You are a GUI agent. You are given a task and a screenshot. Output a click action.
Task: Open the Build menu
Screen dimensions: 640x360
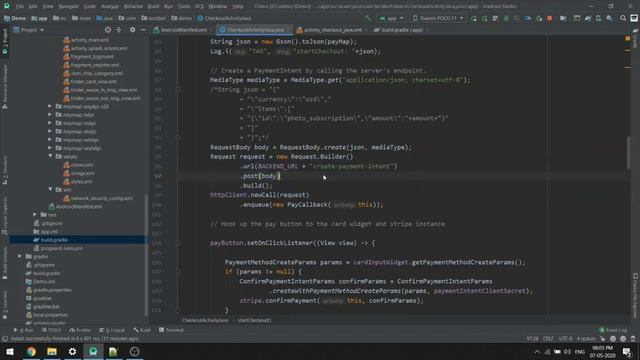coord(153,6)
